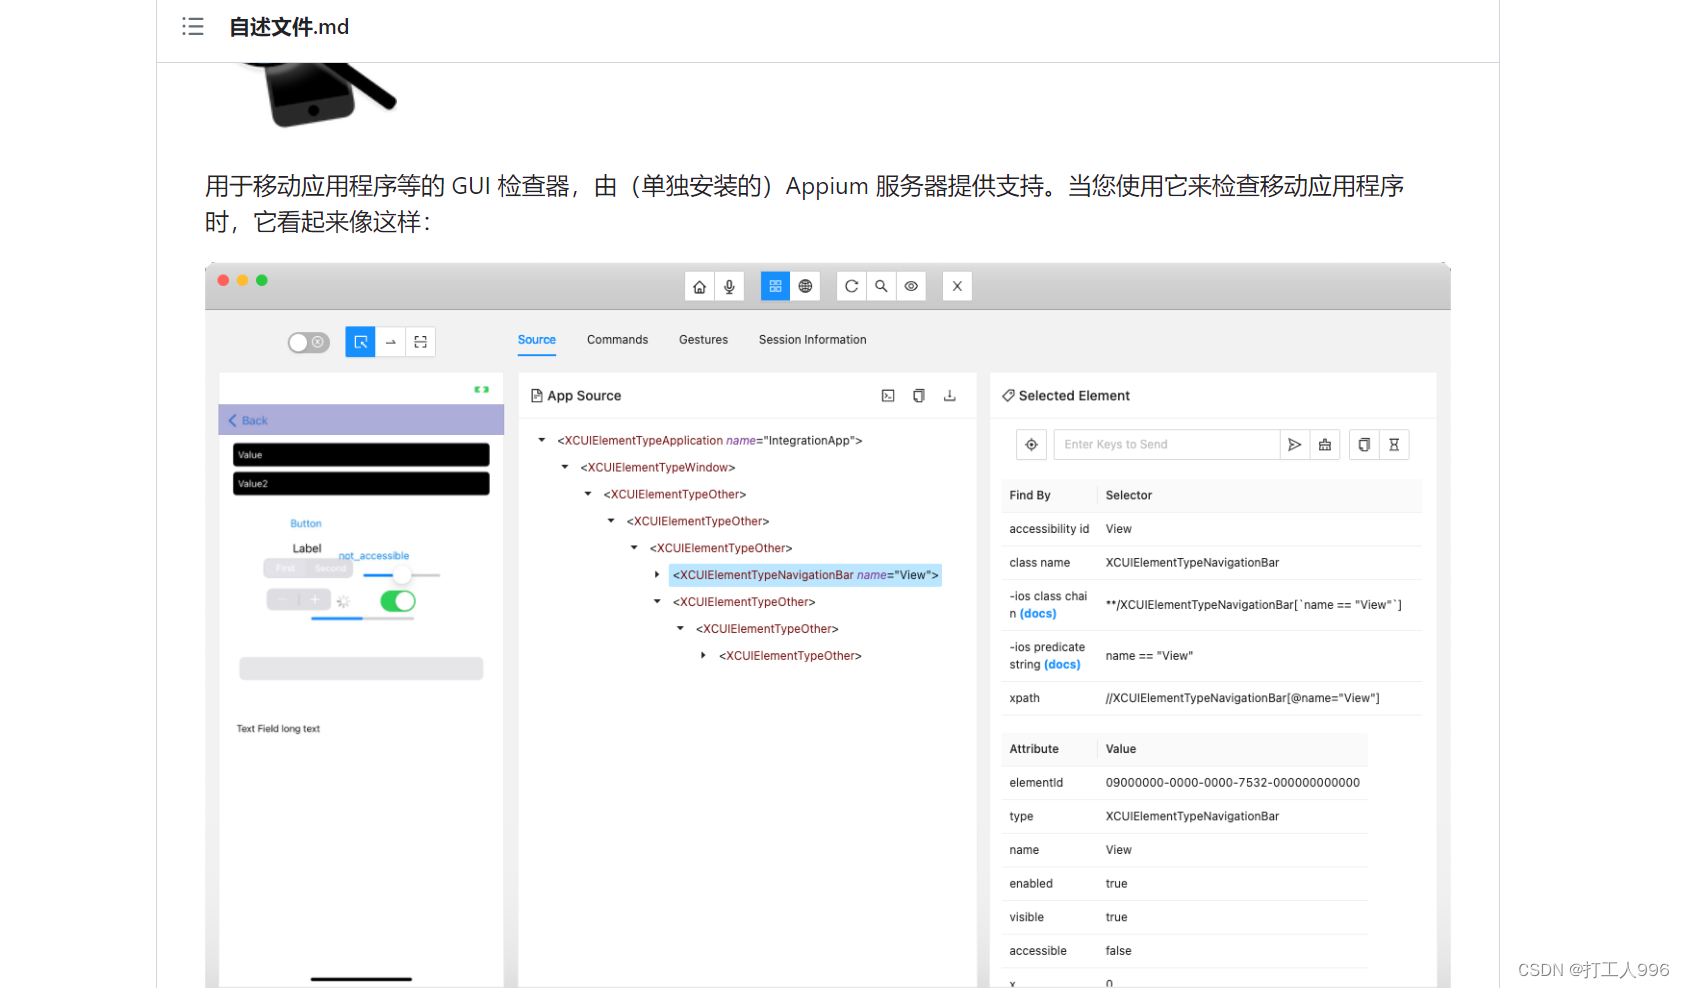Screen dimensions: 1684x988
Task: Collapse second-level XCUIElementTypeOther node arrow
Action: click(x=611, y=521)
